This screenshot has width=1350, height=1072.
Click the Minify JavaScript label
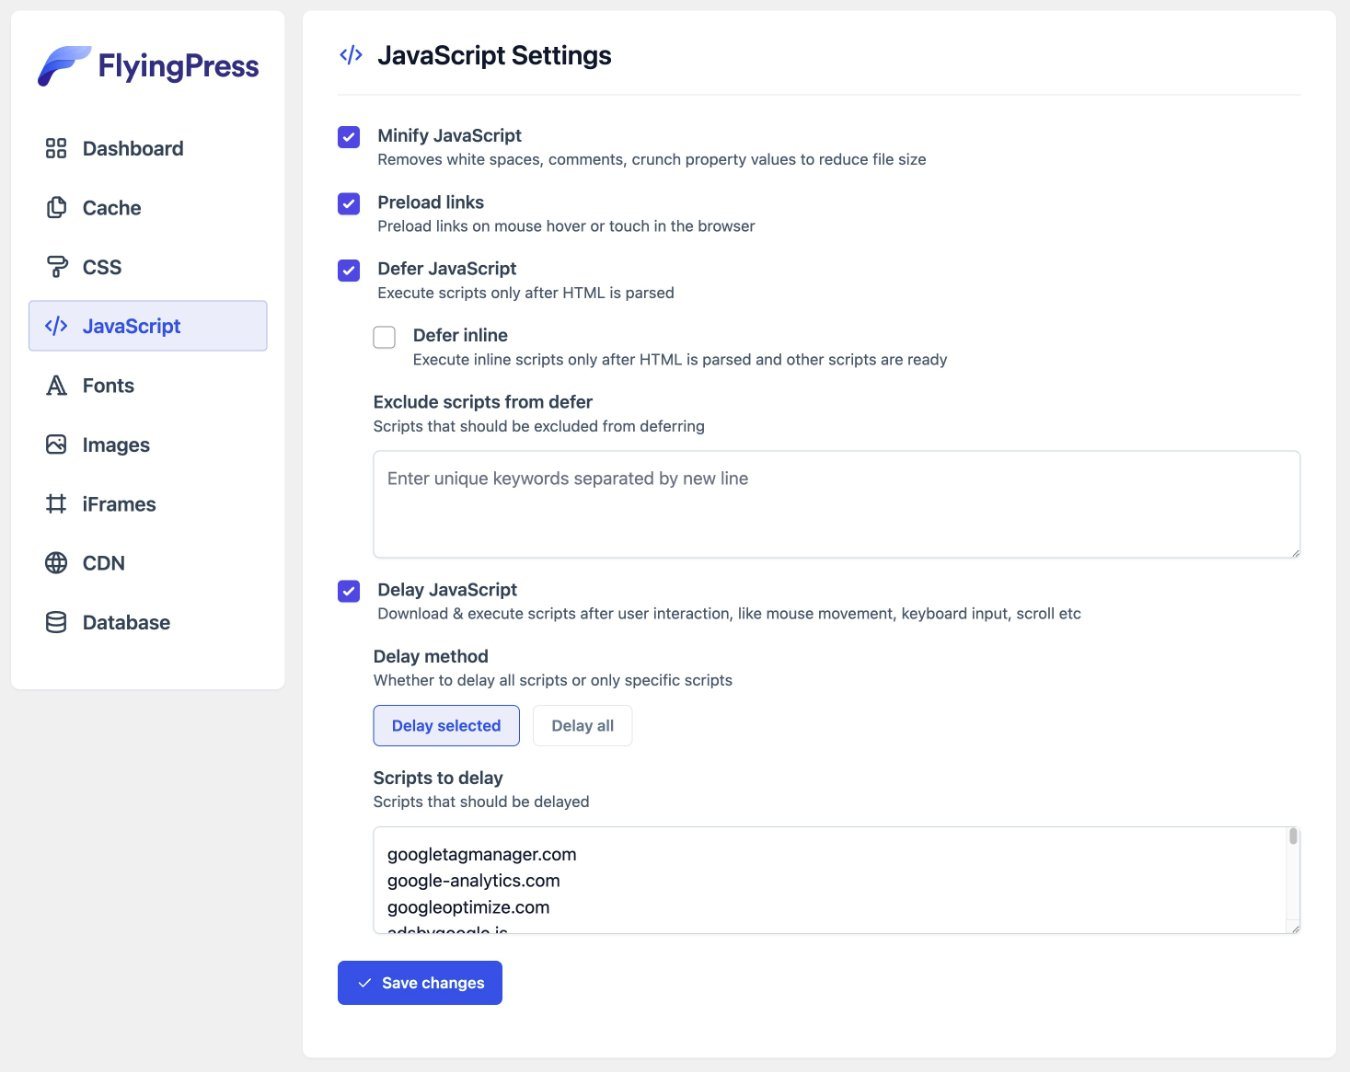pyautogui.click(x=449, y=135)
